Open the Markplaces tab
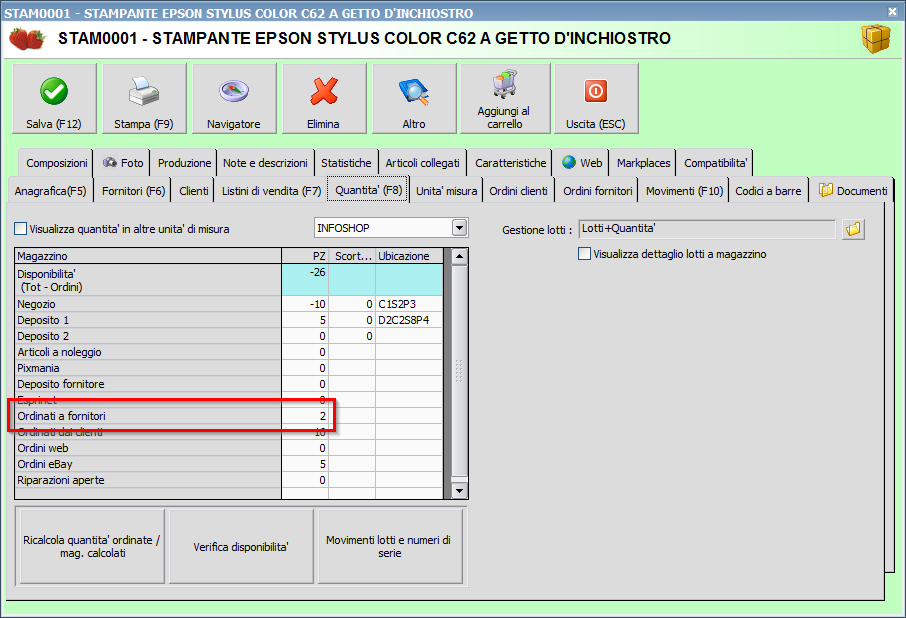The image size is (906, 618). pyautogui.click(x=643, y=163)
